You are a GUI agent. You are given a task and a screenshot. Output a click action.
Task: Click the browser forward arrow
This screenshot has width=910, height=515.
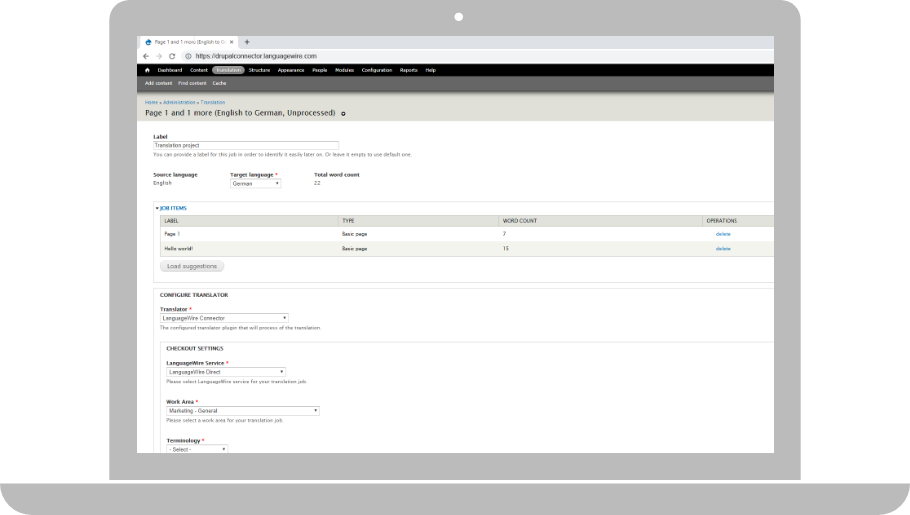(x=158, y=56)
